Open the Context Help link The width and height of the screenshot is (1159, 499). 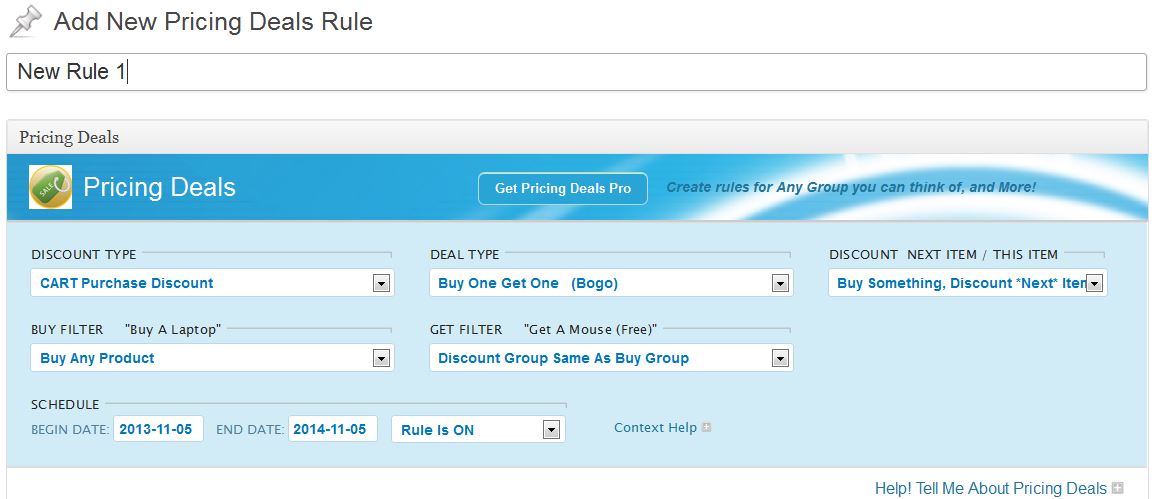(x=655, y=427)
